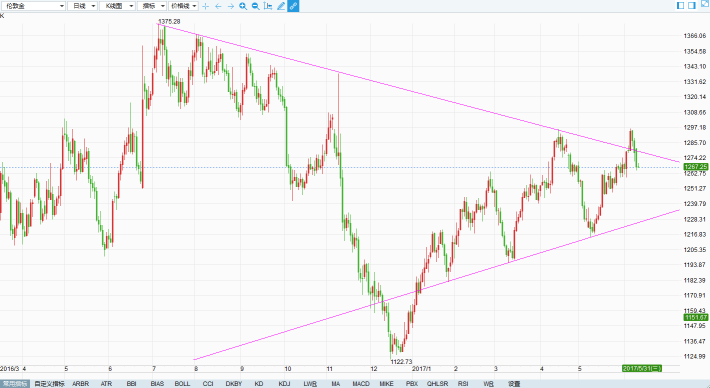Select the DKBY indicator
This screenshot has width=710, height=388.
234,384
